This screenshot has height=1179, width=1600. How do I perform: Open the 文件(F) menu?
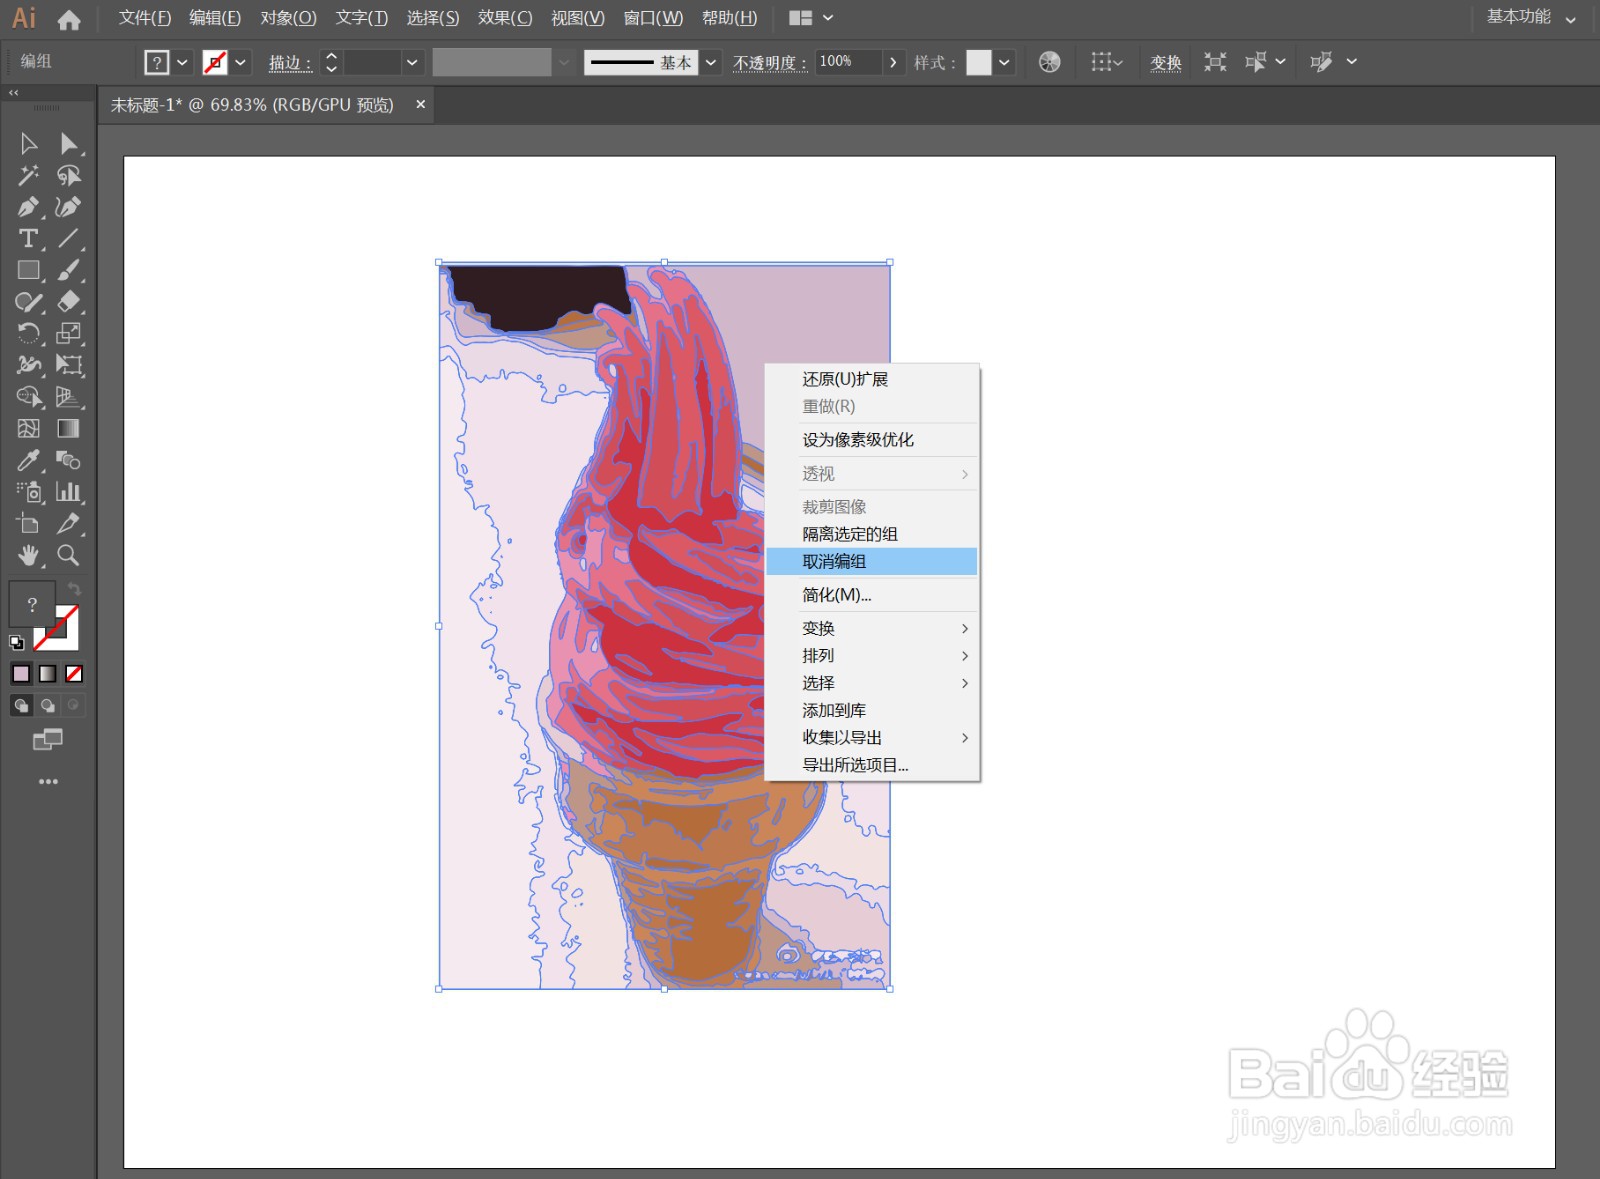click(145, 18)
